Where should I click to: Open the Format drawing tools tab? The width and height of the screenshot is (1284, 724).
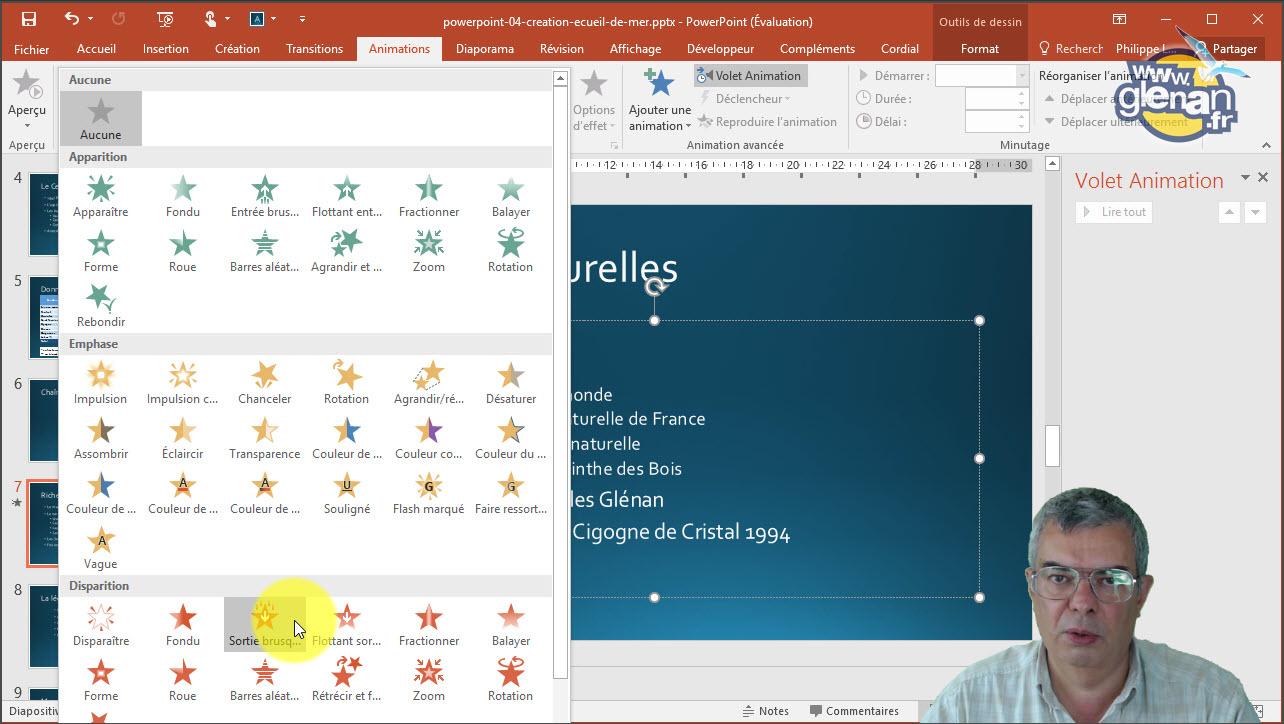click(980, 49)
